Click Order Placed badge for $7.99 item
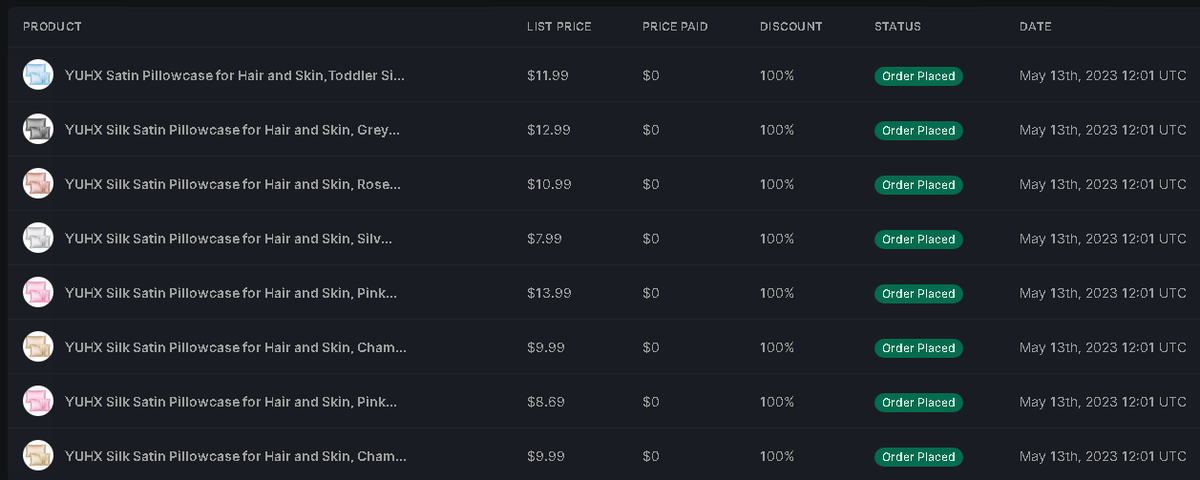 pos(918,239)
